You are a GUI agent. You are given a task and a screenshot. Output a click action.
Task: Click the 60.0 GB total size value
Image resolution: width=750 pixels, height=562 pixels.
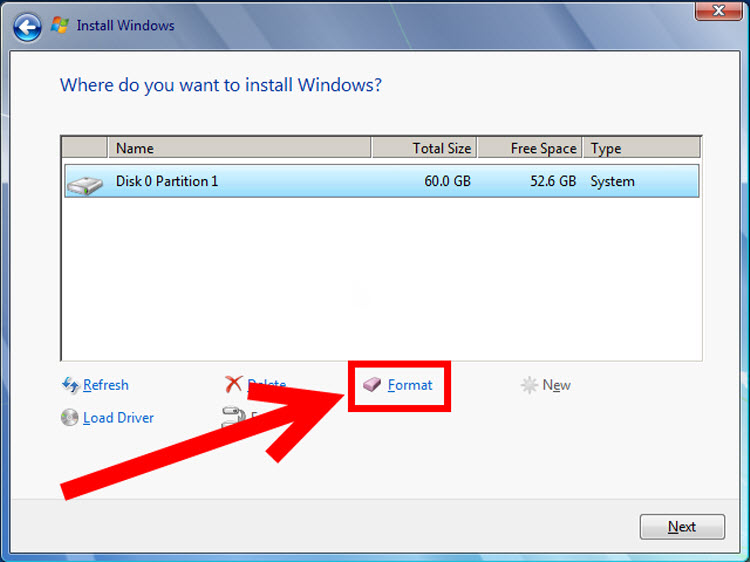[x=447, y=181]
